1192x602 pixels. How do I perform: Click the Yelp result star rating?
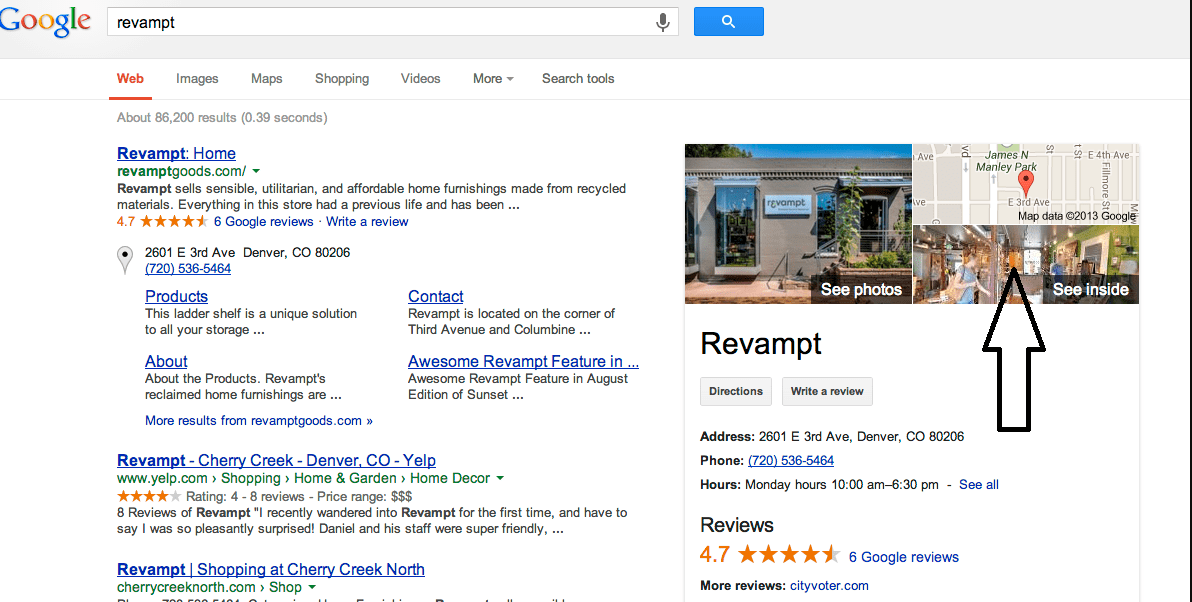[x=149, y=496]
